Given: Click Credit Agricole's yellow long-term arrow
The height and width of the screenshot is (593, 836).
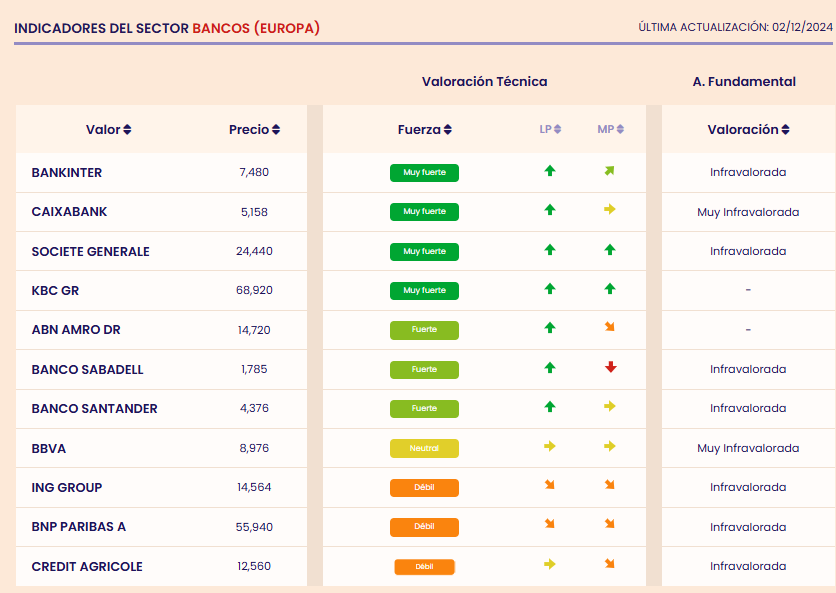Looking at the screenshot, I should click(x=549, y=565).
